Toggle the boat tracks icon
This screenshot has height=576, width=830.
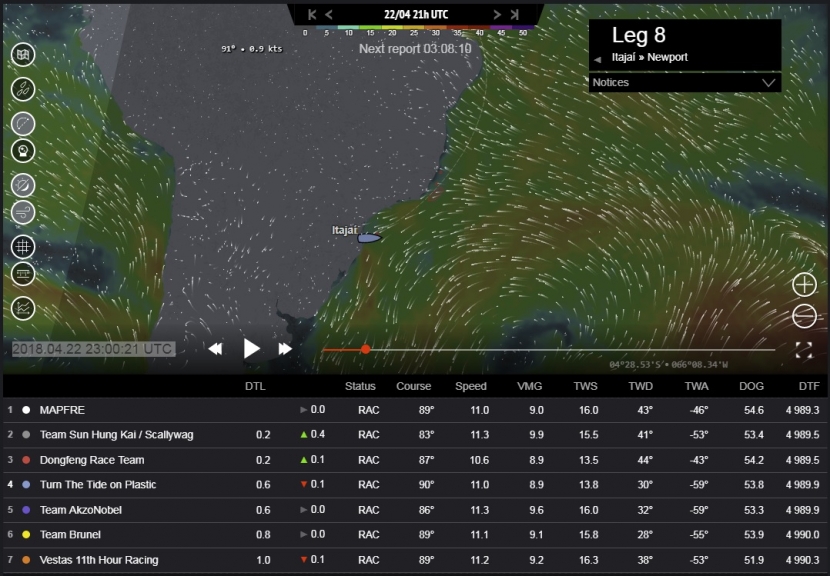(23, 89)
